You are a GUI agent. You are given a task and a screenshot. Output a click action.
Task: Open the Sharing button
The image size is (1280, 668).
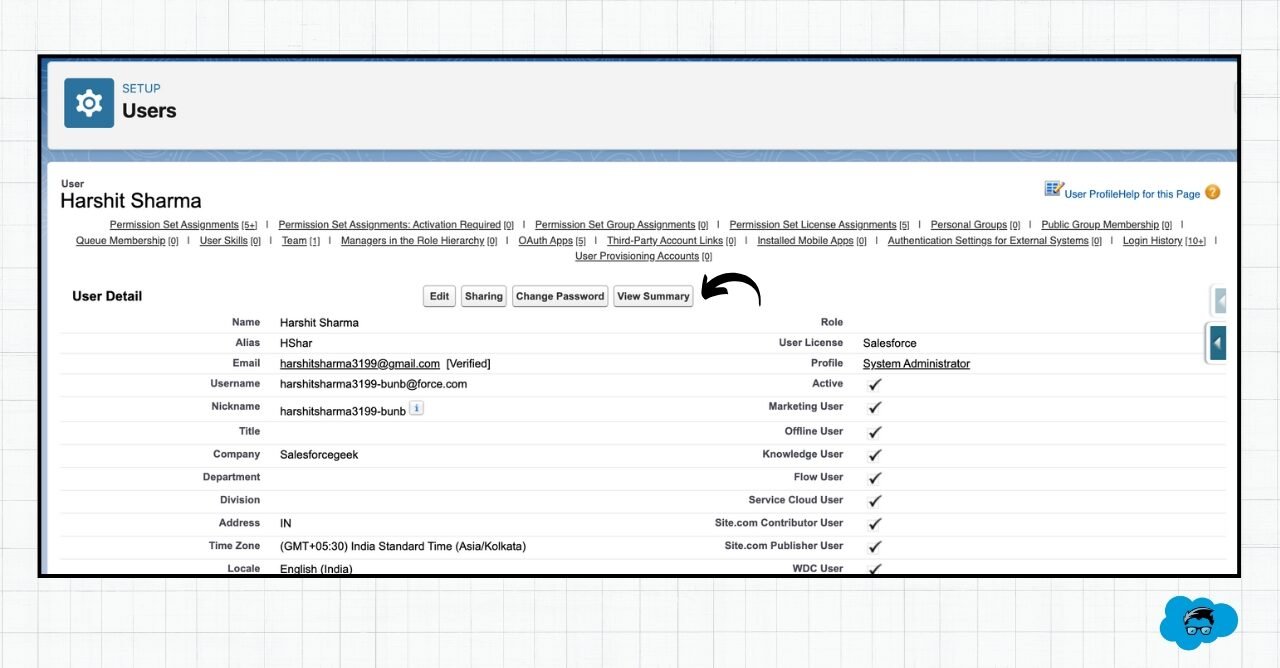coord(484,296)
